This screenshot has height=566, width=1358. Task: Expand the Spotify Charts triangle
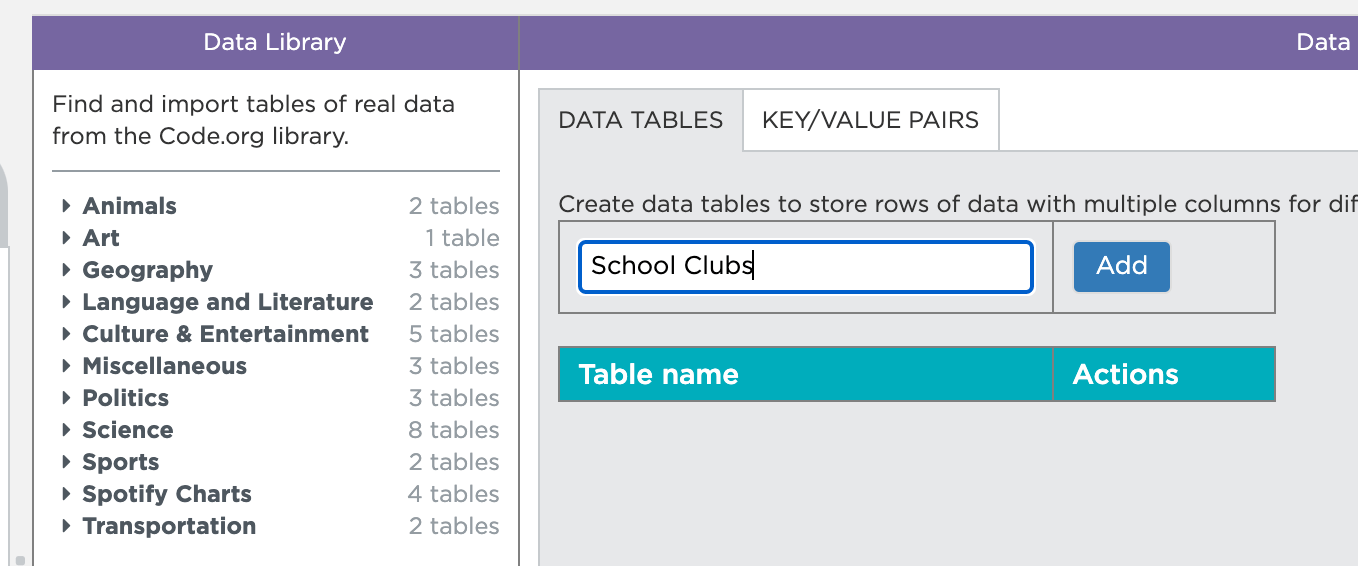click(66, 494)
